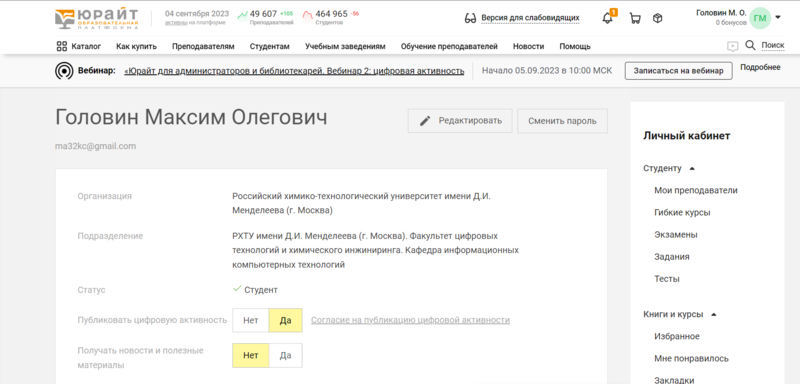This screenshot has width=800, height=384.
Task: Open the shopping cart icon
Action: [635, 18]
